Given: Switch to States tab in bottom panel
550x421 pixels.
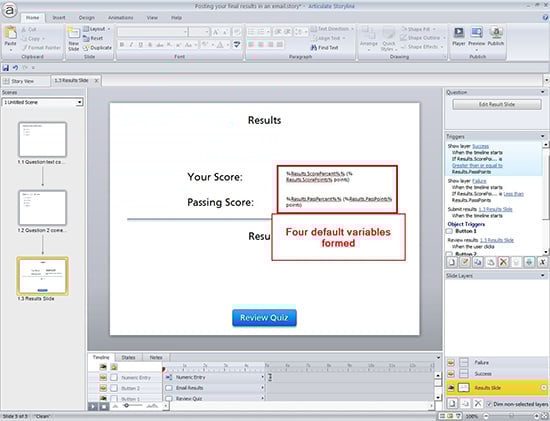Looking at the screenshot, I should [x=128, y=357].
